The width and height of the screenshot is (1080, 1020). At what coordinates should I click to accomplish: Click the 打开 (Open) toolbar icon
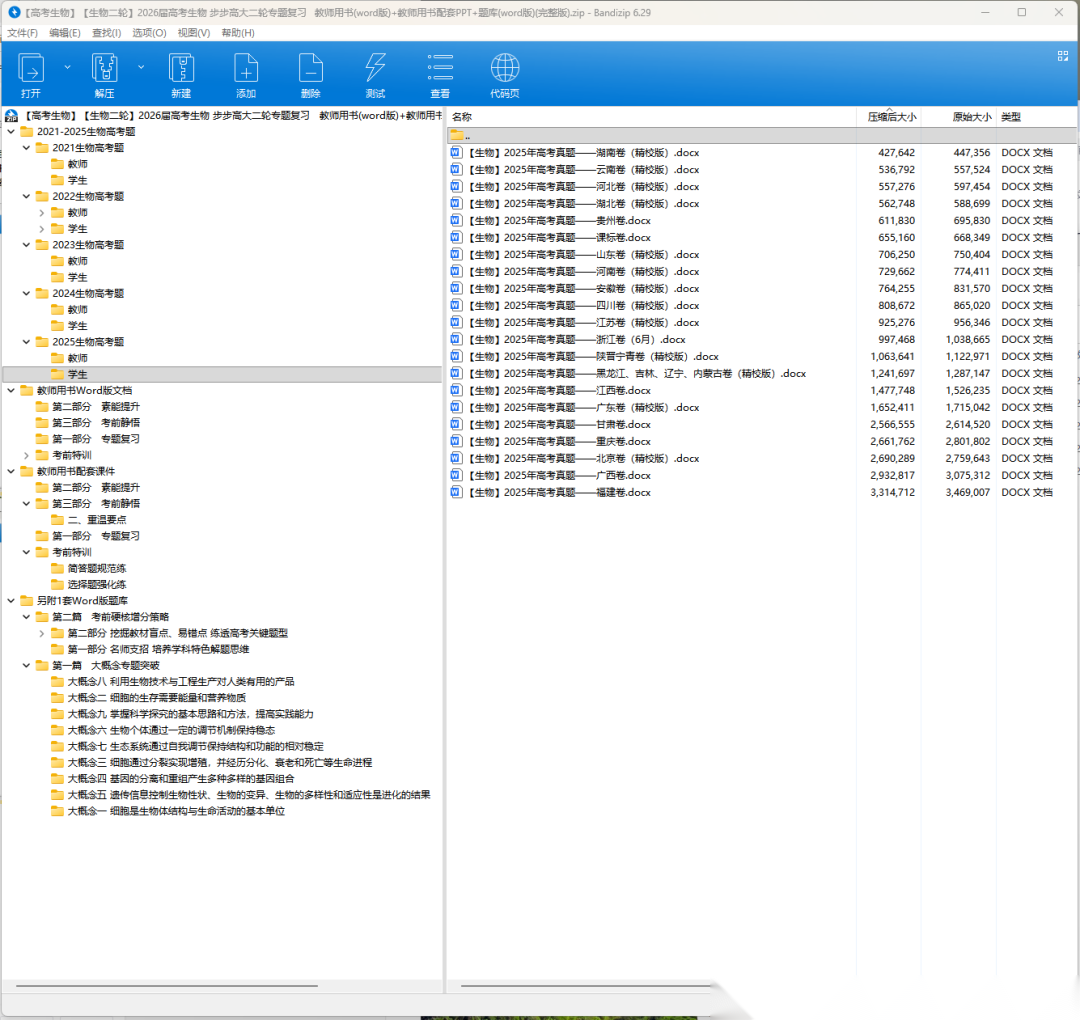[x=31, y=70]
